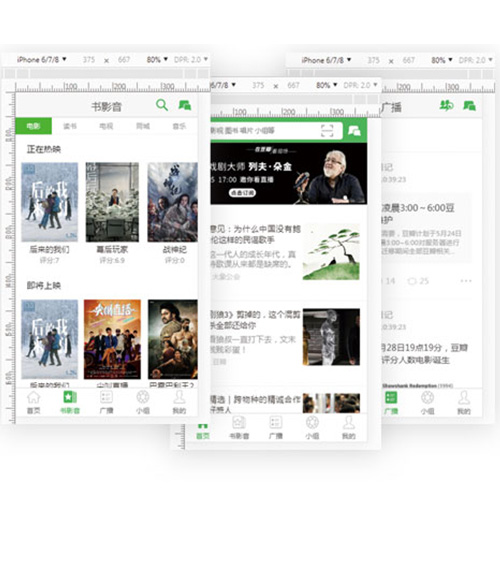Open the add-friend icon in the 广播 header

(x=446, y=105)
